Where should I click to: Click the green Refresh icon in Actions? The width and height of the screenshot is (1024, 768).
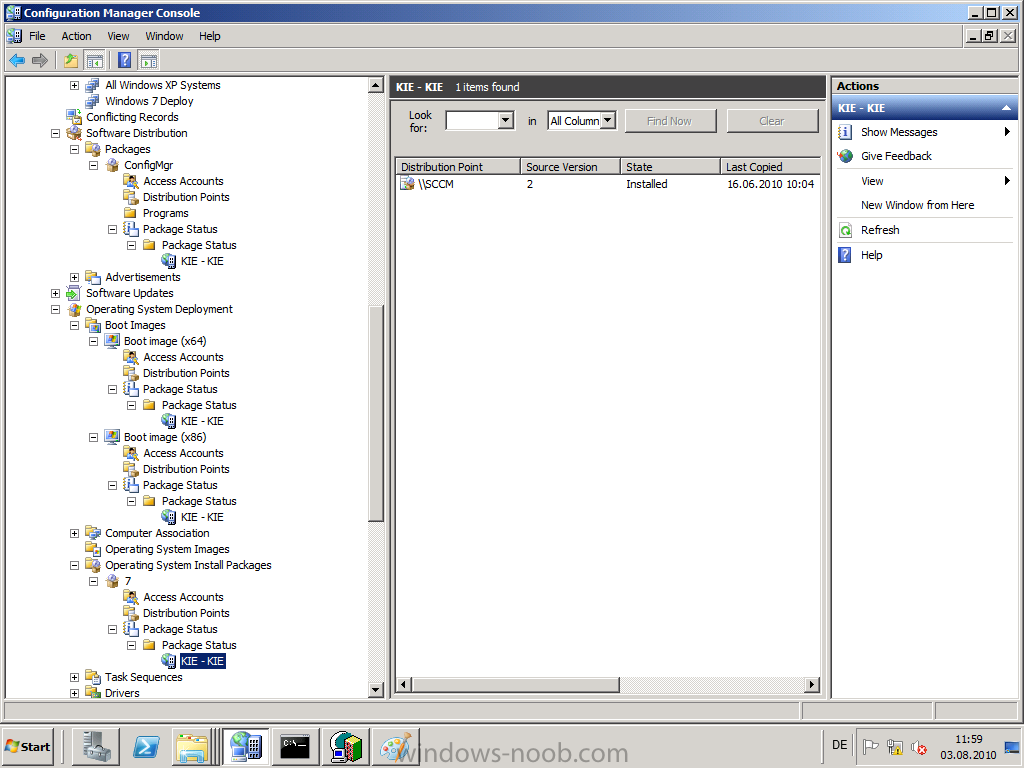845,231
